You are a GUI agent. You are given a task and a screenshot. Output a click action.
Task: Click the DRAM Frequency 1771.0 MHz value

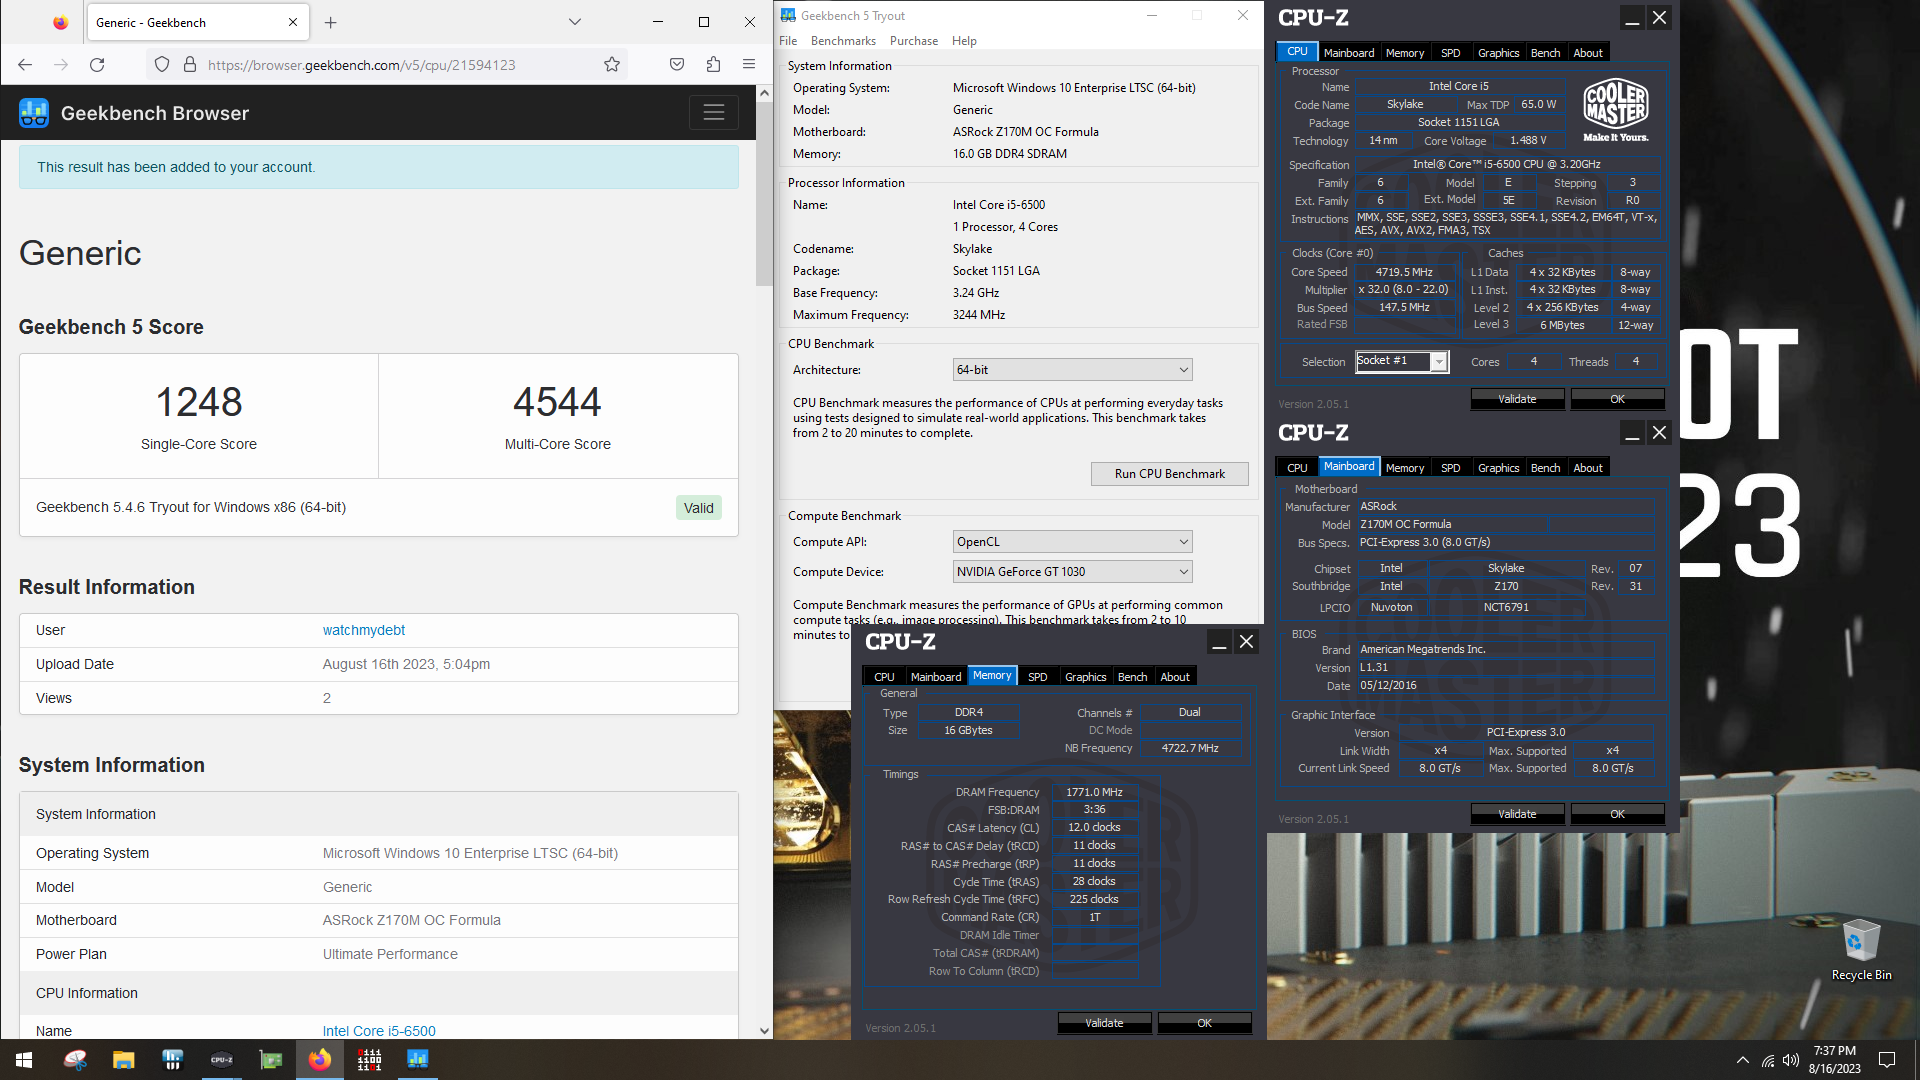(x=1094, y=792)
